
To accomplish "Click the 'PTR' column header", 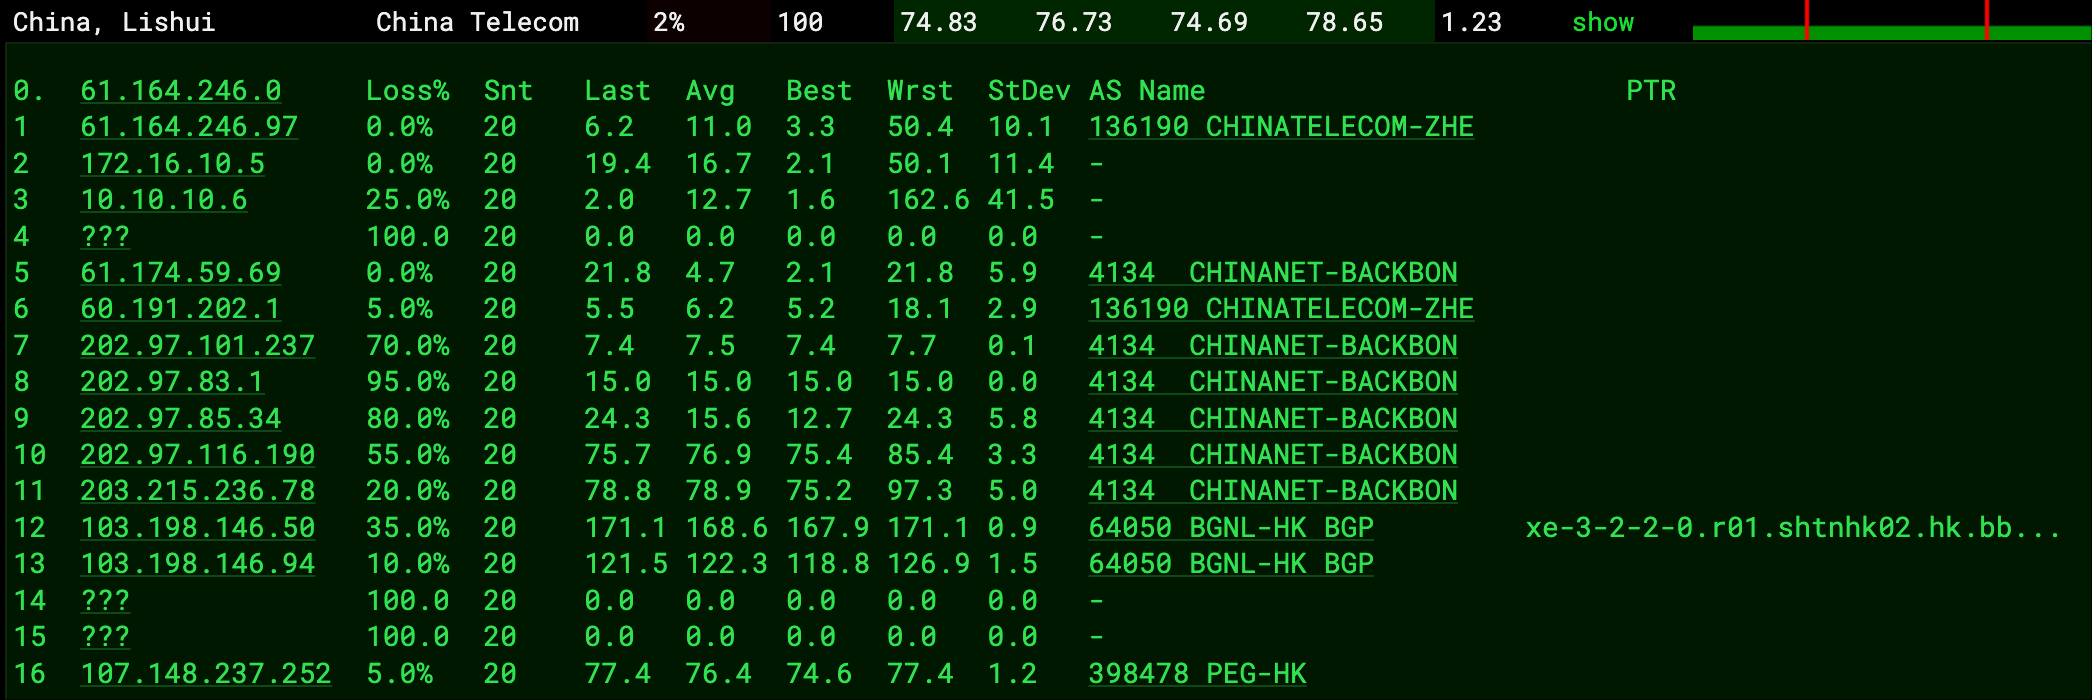I will tap(1651, 91).
